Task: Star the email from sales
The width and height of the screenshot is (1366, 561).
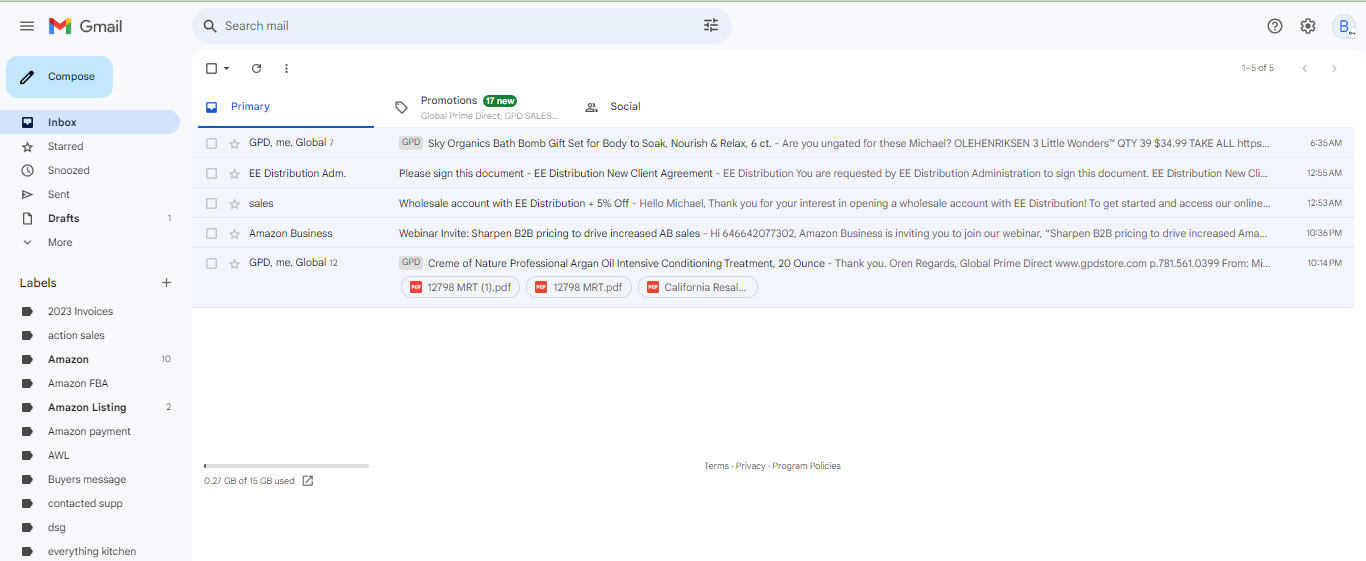Action: point(235,203)
